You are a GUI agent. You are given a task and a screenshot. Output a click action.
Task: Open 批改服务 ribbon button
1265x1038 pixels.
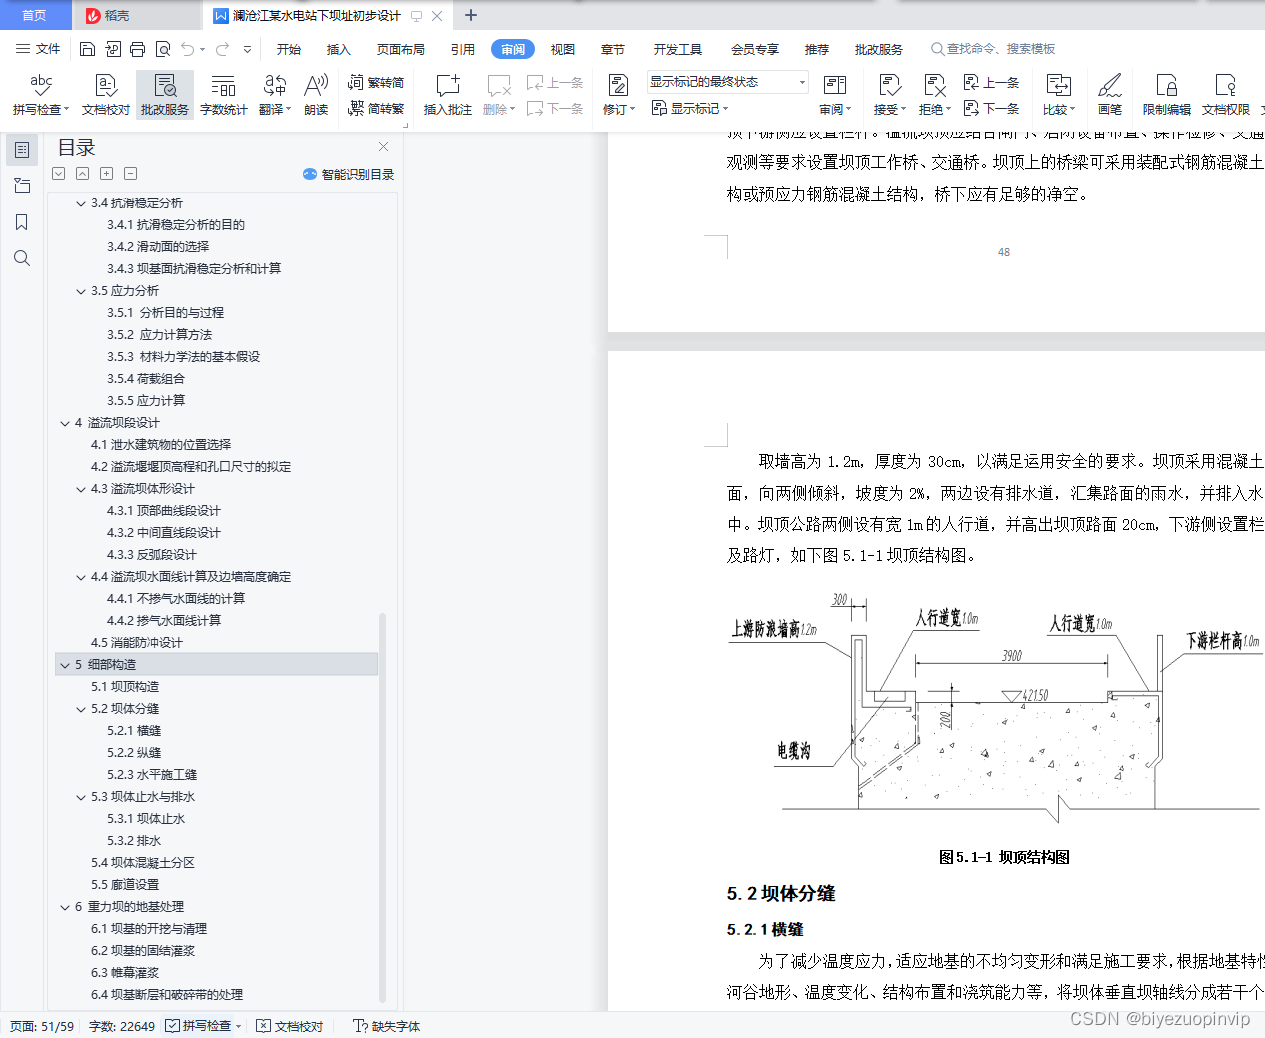click(x=165, y=95)
